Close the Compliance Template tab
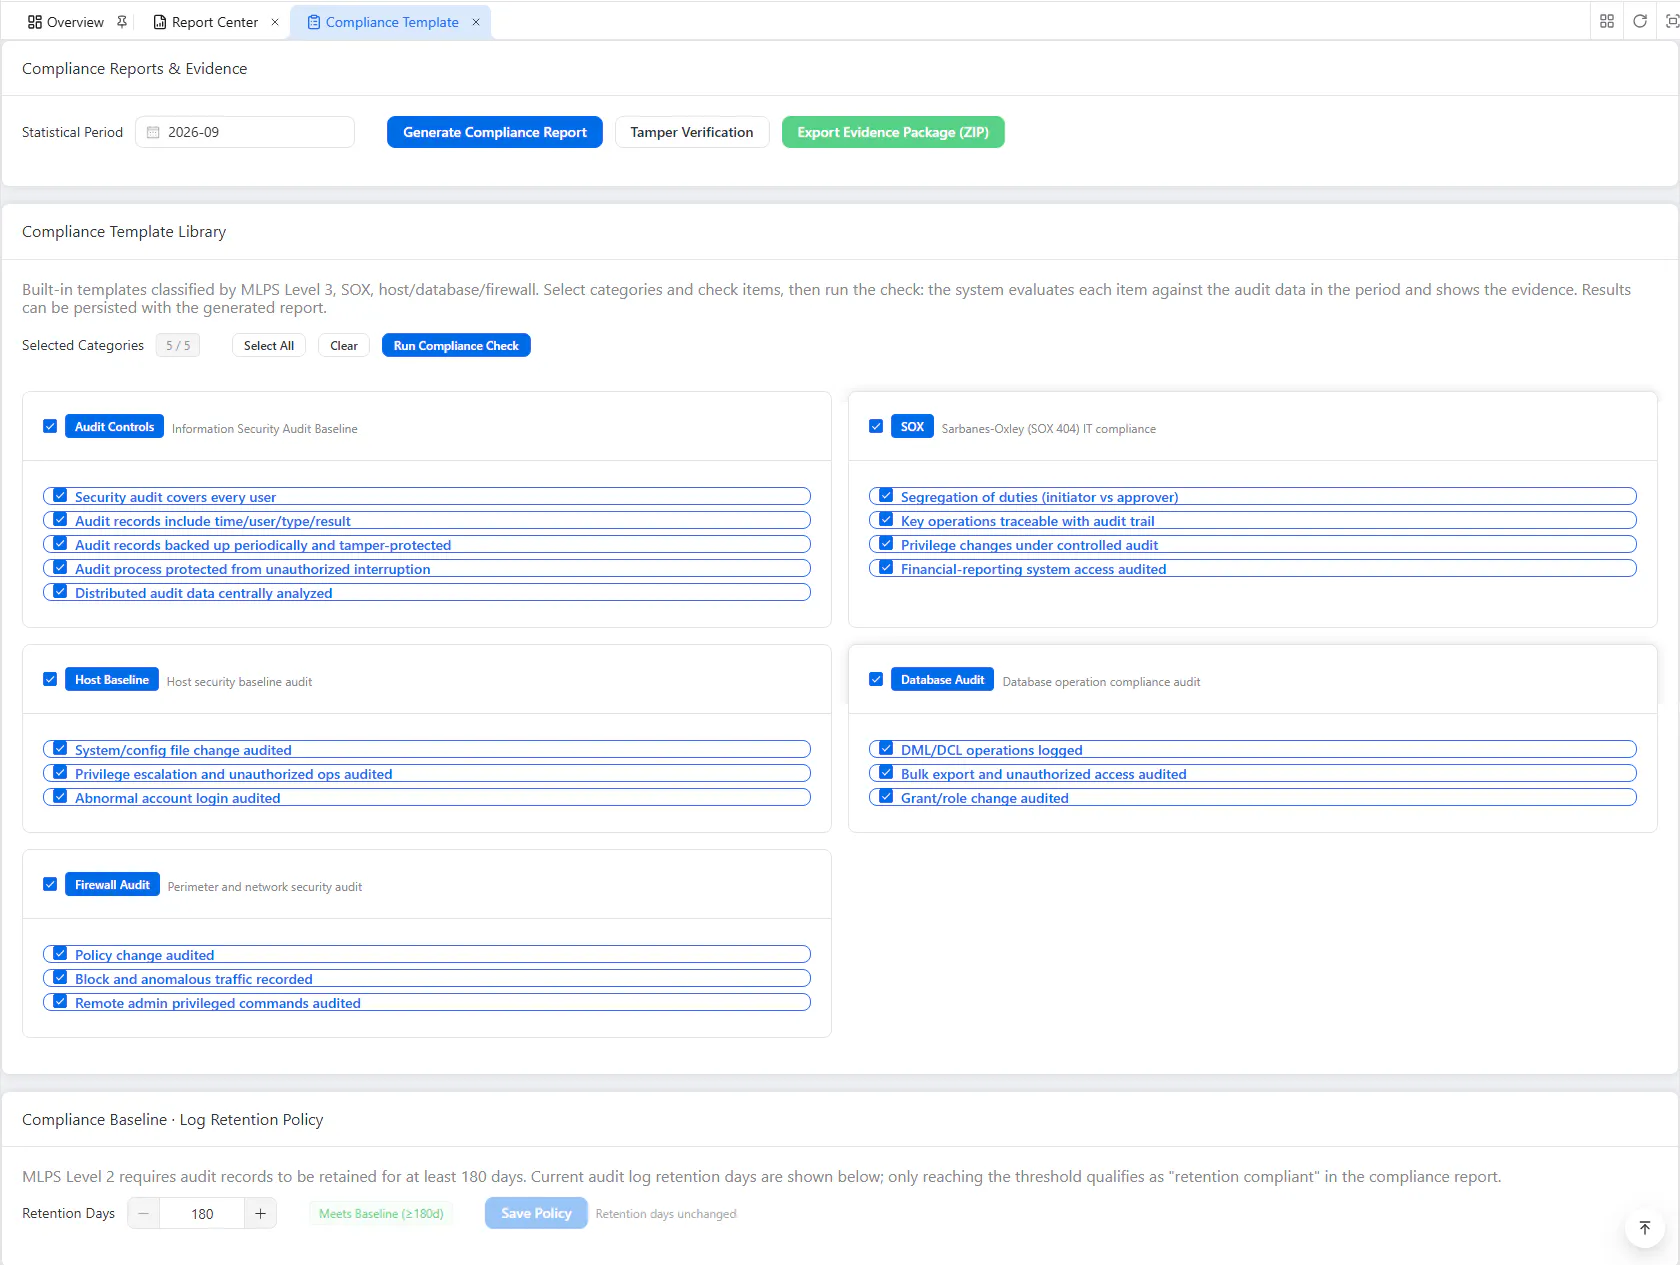 [x=476, y=22]
